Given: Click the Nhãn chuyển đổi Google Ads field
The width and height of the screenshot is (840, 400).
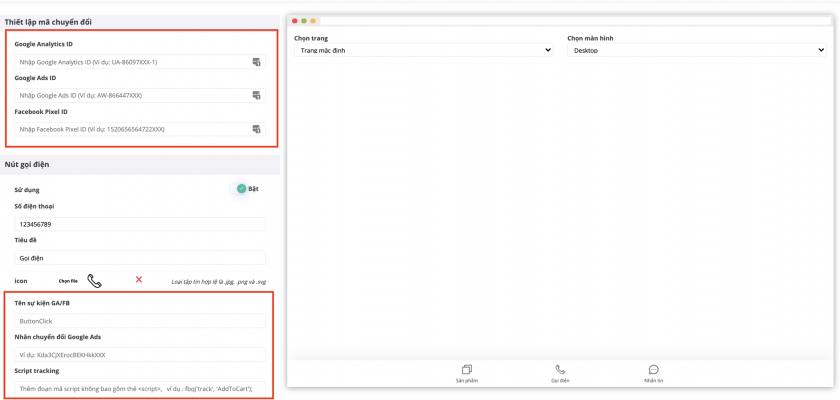Looking at the screenshot, I should coord(140,355).
